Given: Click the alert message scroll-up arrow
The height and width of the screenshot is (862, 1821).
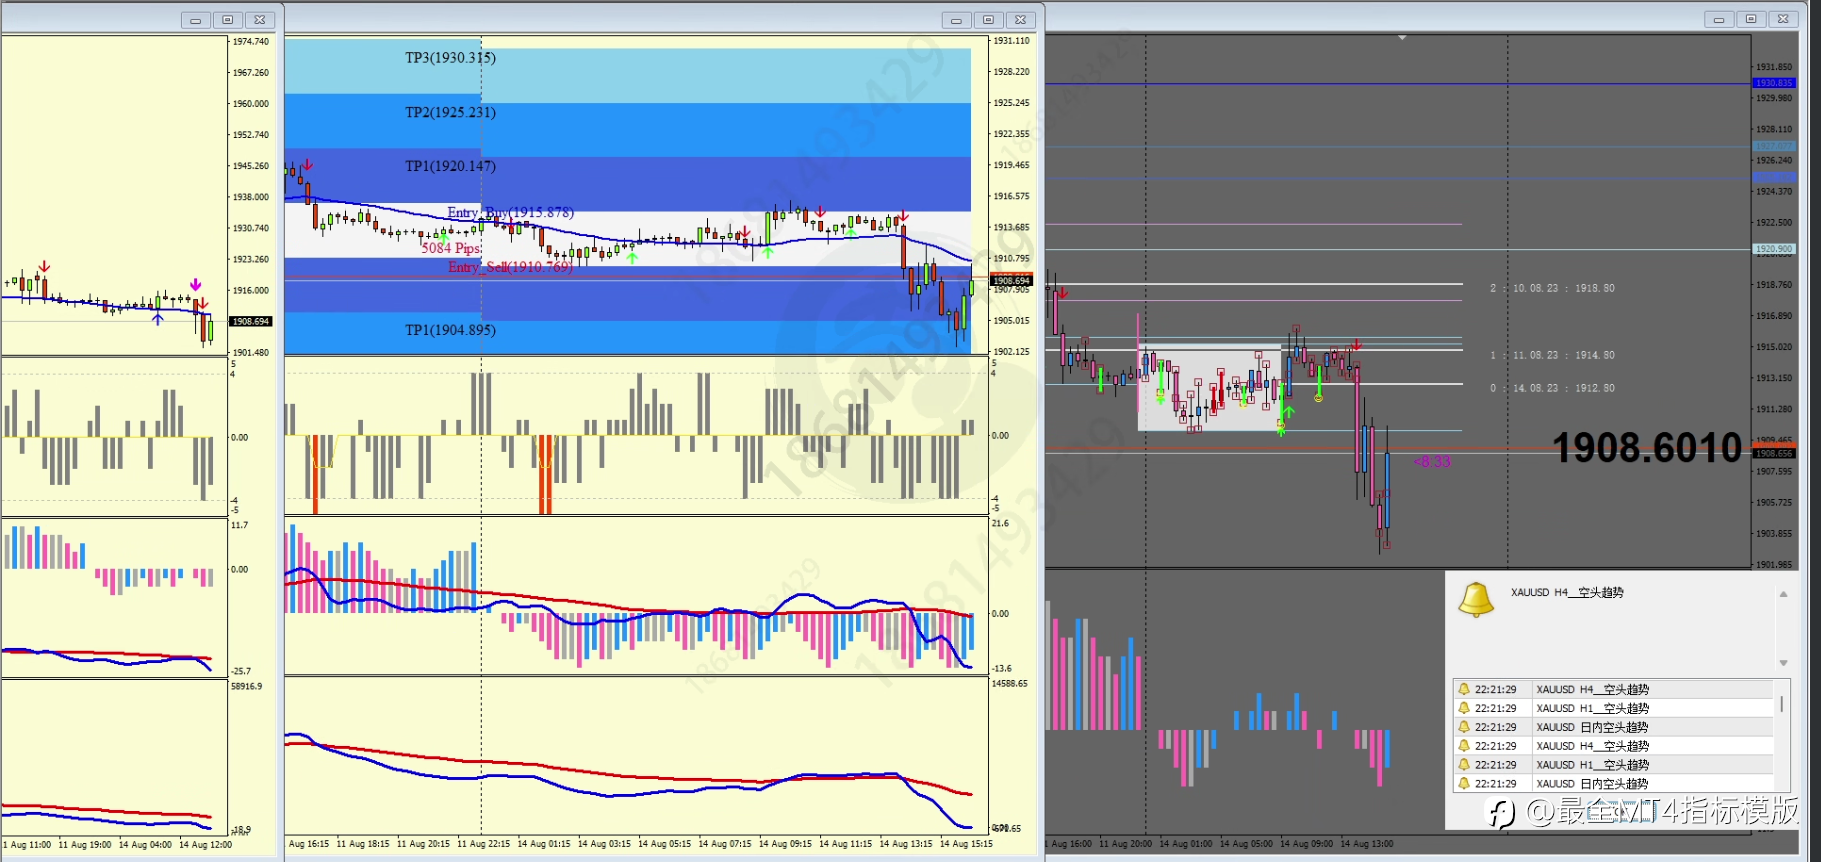Looking at the screenshot, I should [x=1783, y=594].
